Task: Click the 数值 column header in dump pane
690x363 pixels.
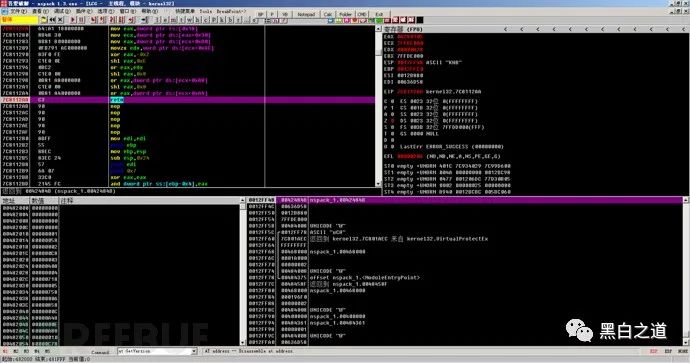Action: coord(44,200)
